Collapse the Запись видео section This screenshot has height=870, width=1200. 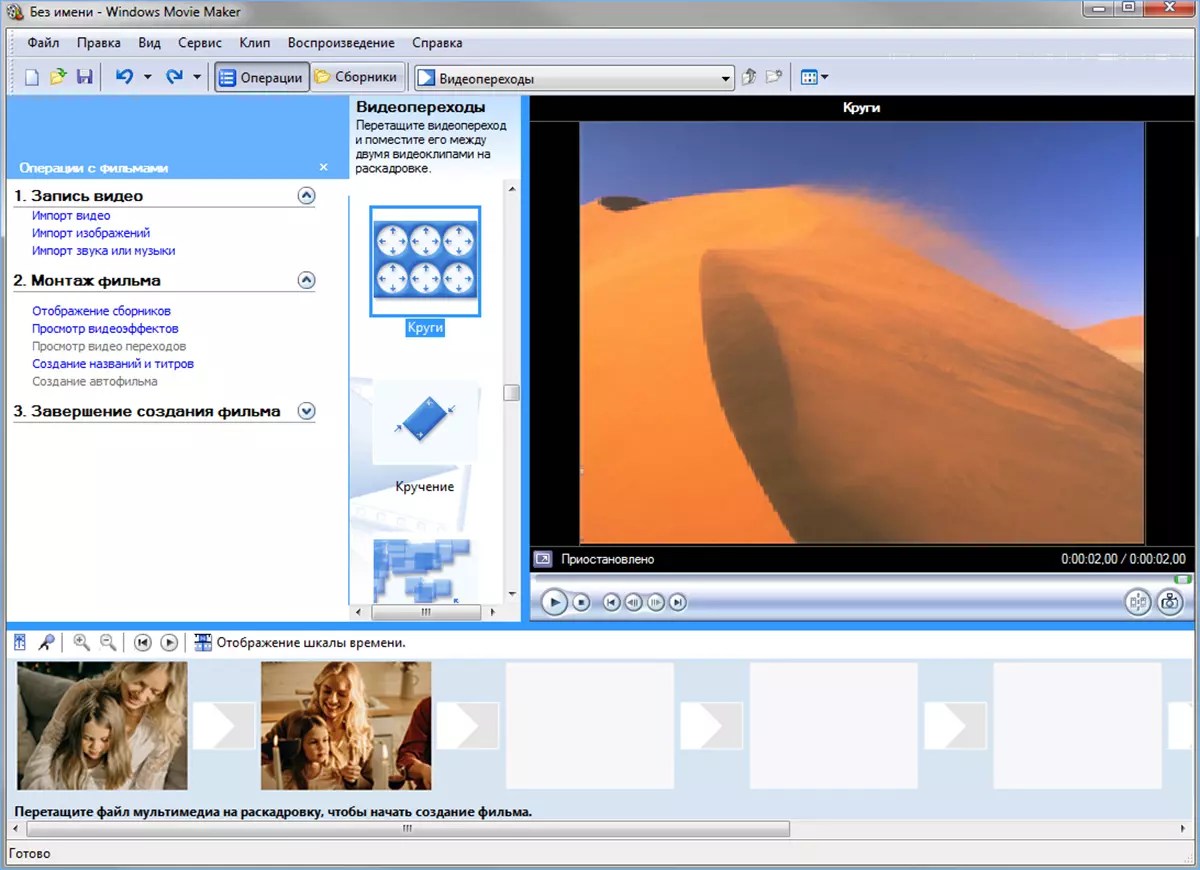306,196
